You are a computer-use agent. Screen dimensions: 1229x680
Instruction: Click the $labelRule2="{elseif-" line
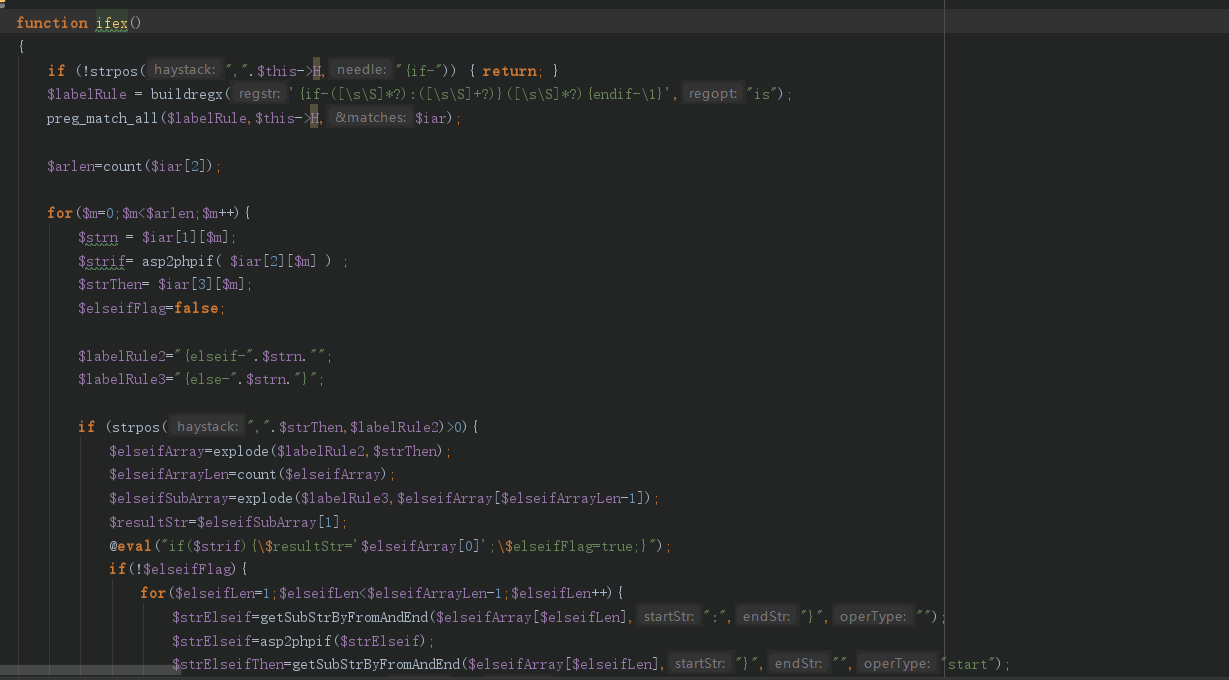pos(205,356)
